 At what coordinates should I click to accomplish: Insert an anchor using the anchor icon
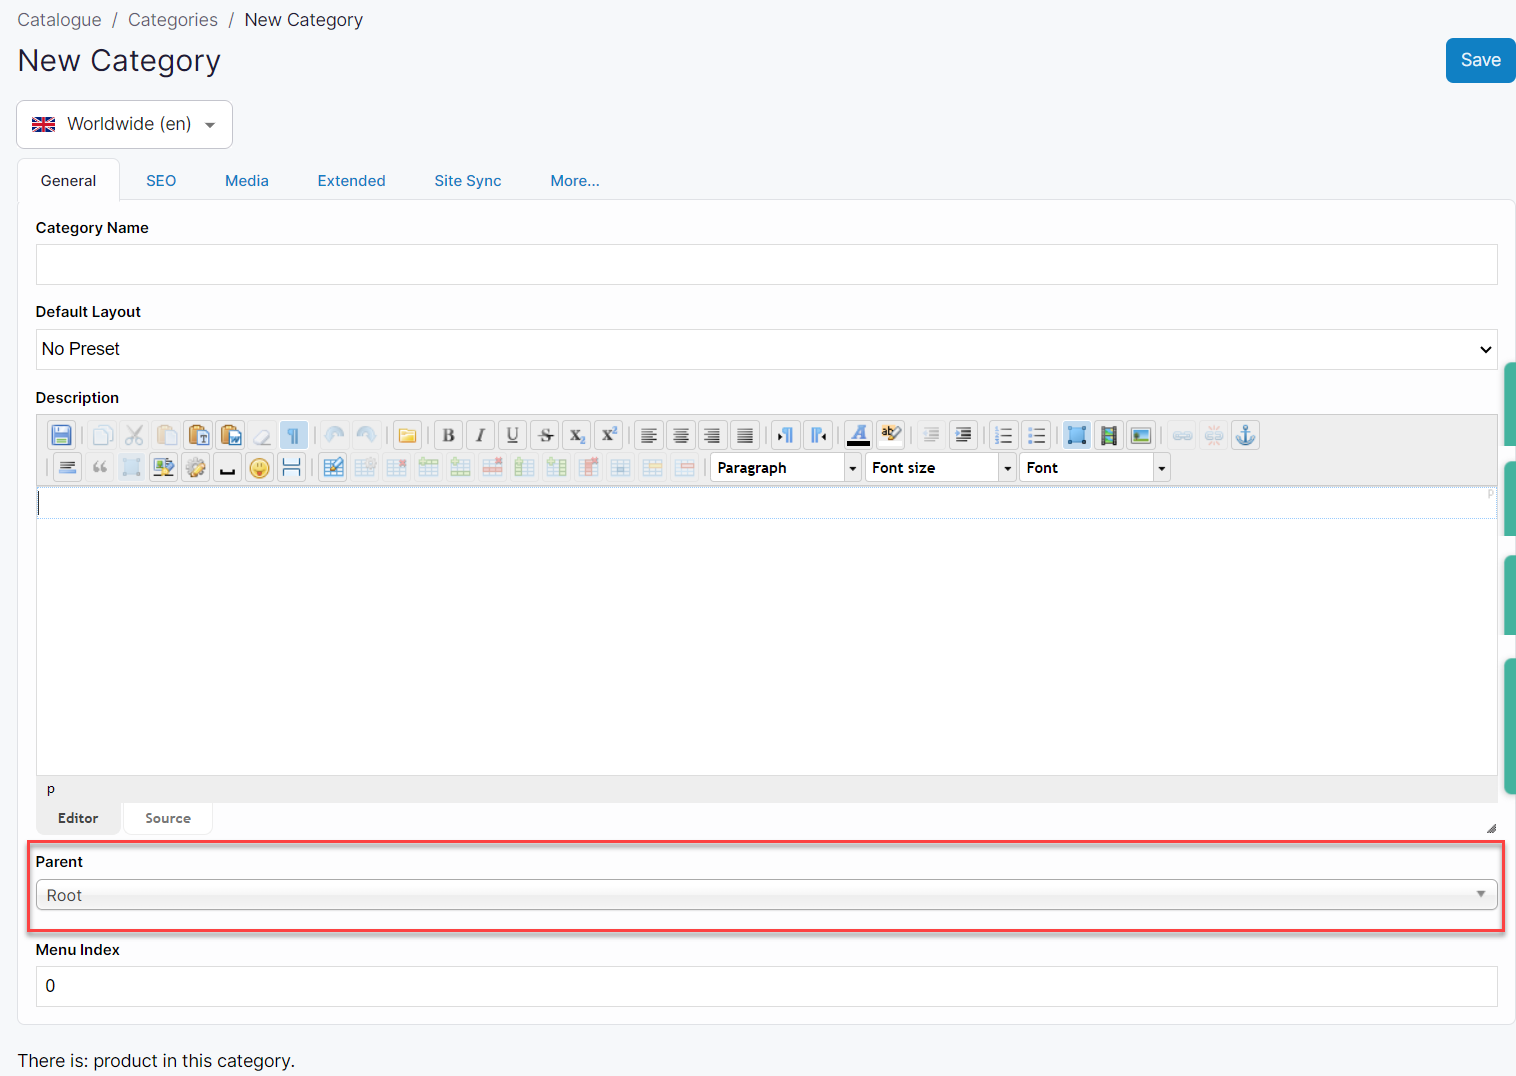[x=1245, y=435]
